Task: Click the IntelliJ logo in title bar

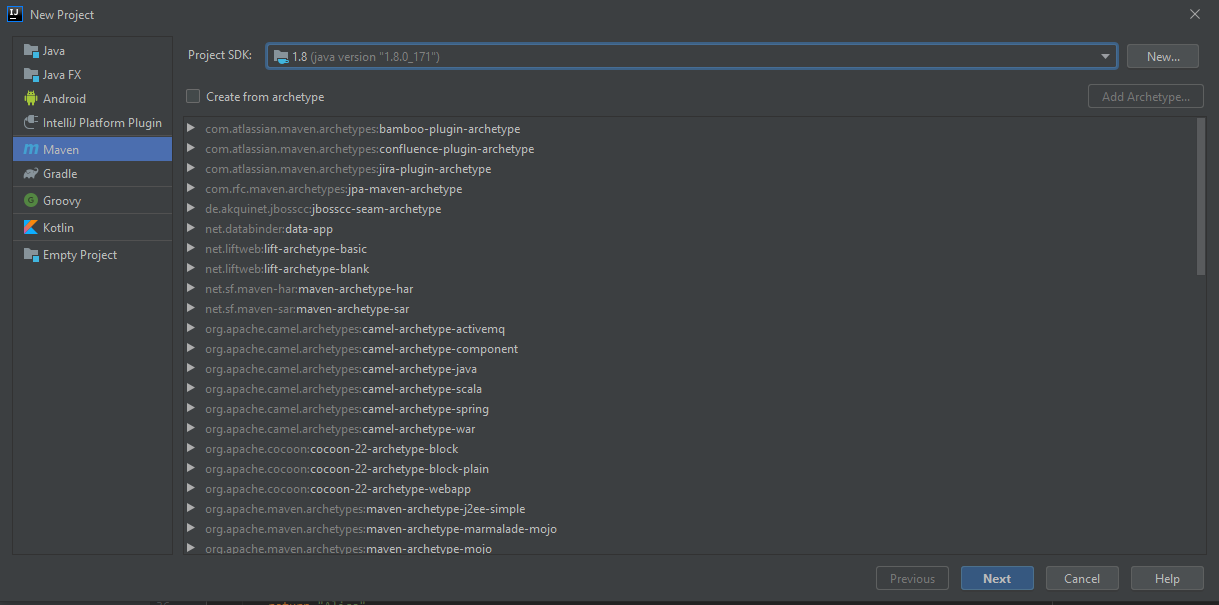Action: point(15,14)
